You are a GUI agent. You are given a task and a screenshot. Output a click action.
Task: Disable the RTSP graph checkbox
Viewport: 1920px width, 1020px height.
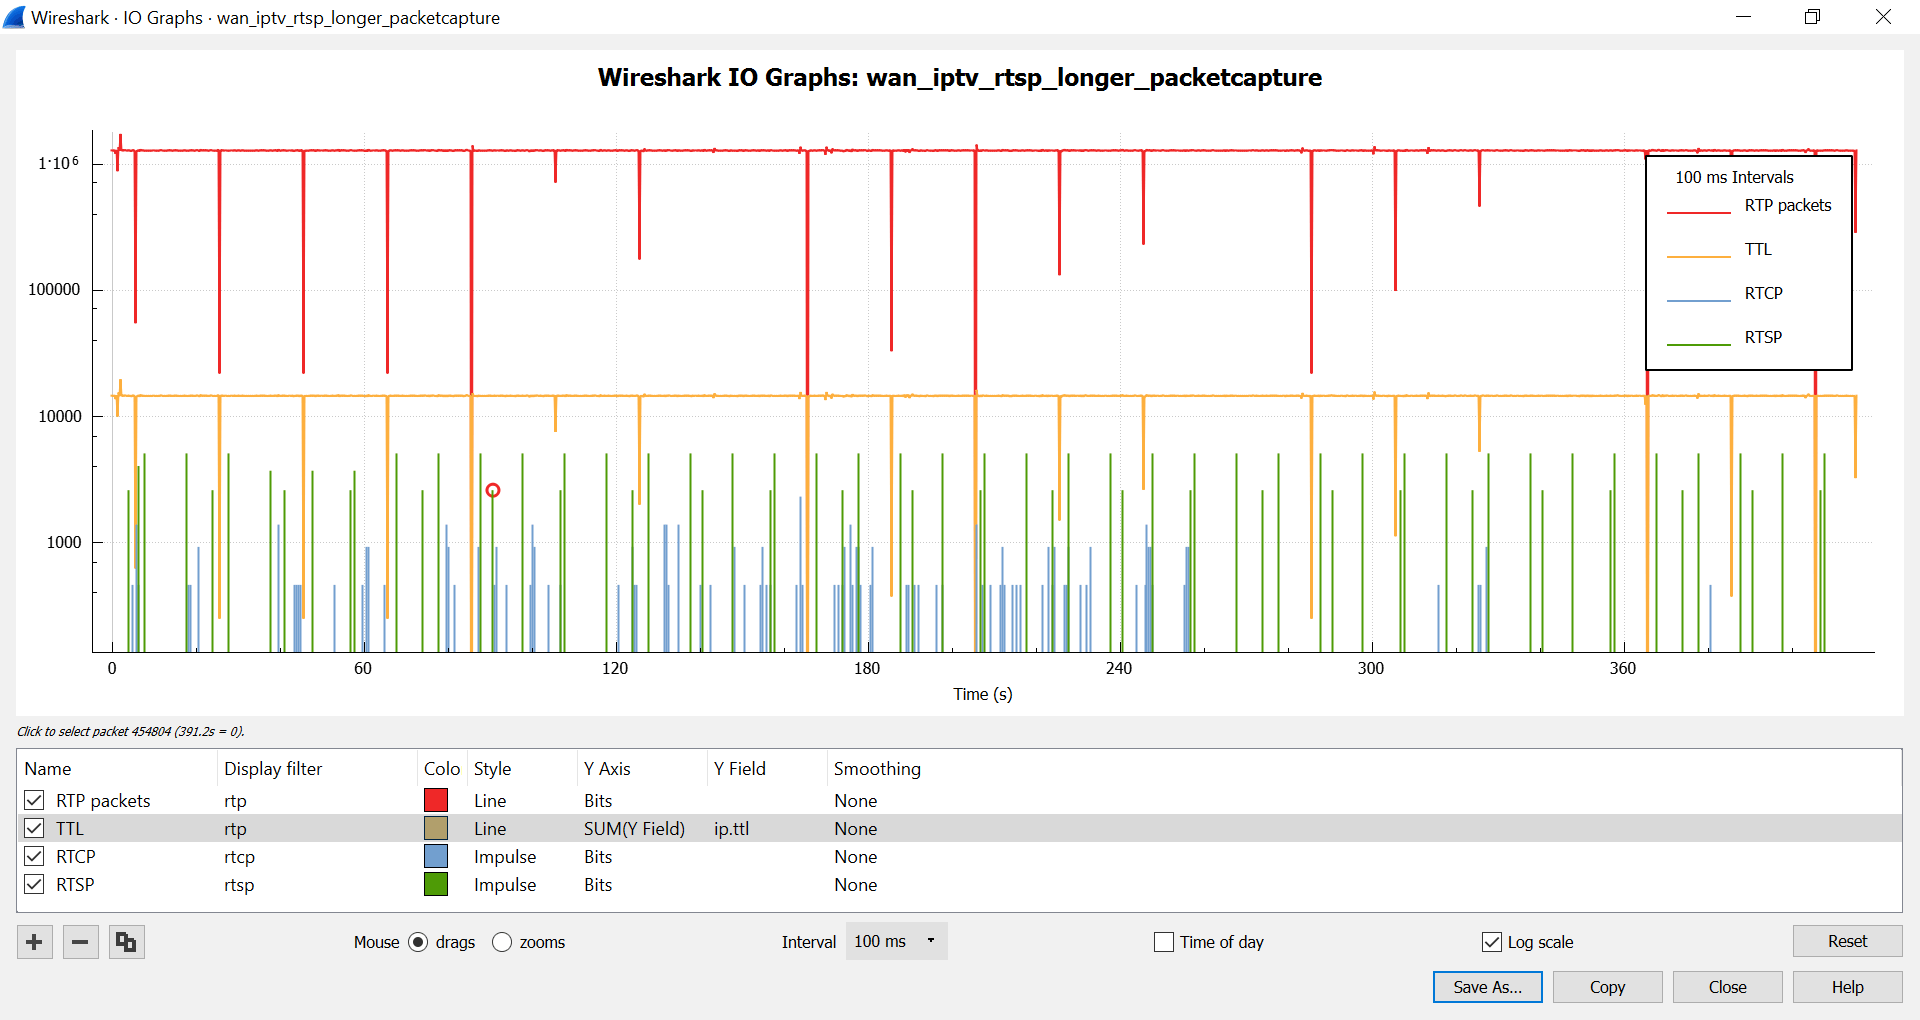point(35,884)
